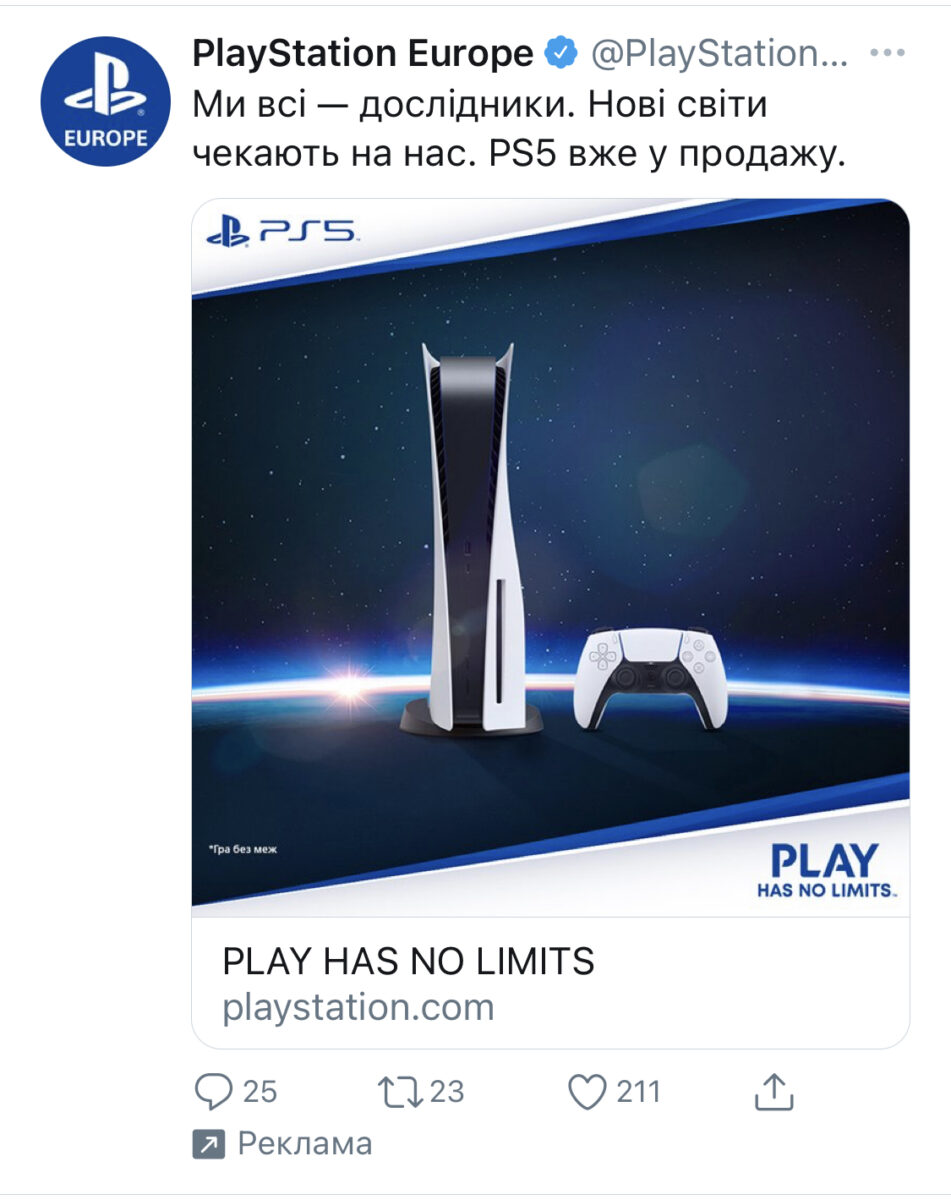Image resolution: width=951 pixels, height=1200 pixels.
Task: Click the Реклама promoted label
Action: [305, 1144]
